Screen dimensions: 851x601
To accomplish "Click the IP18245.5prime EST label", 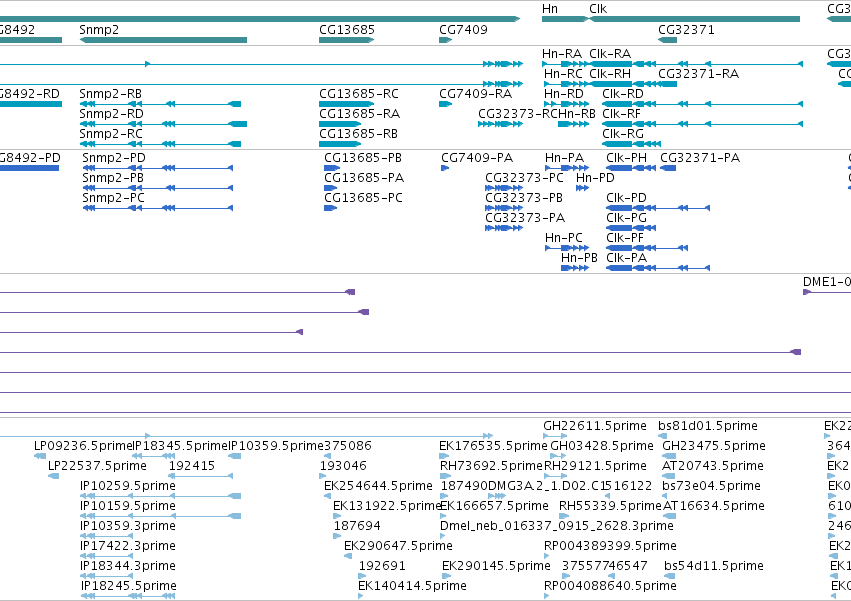I will [x=129, y=586].
